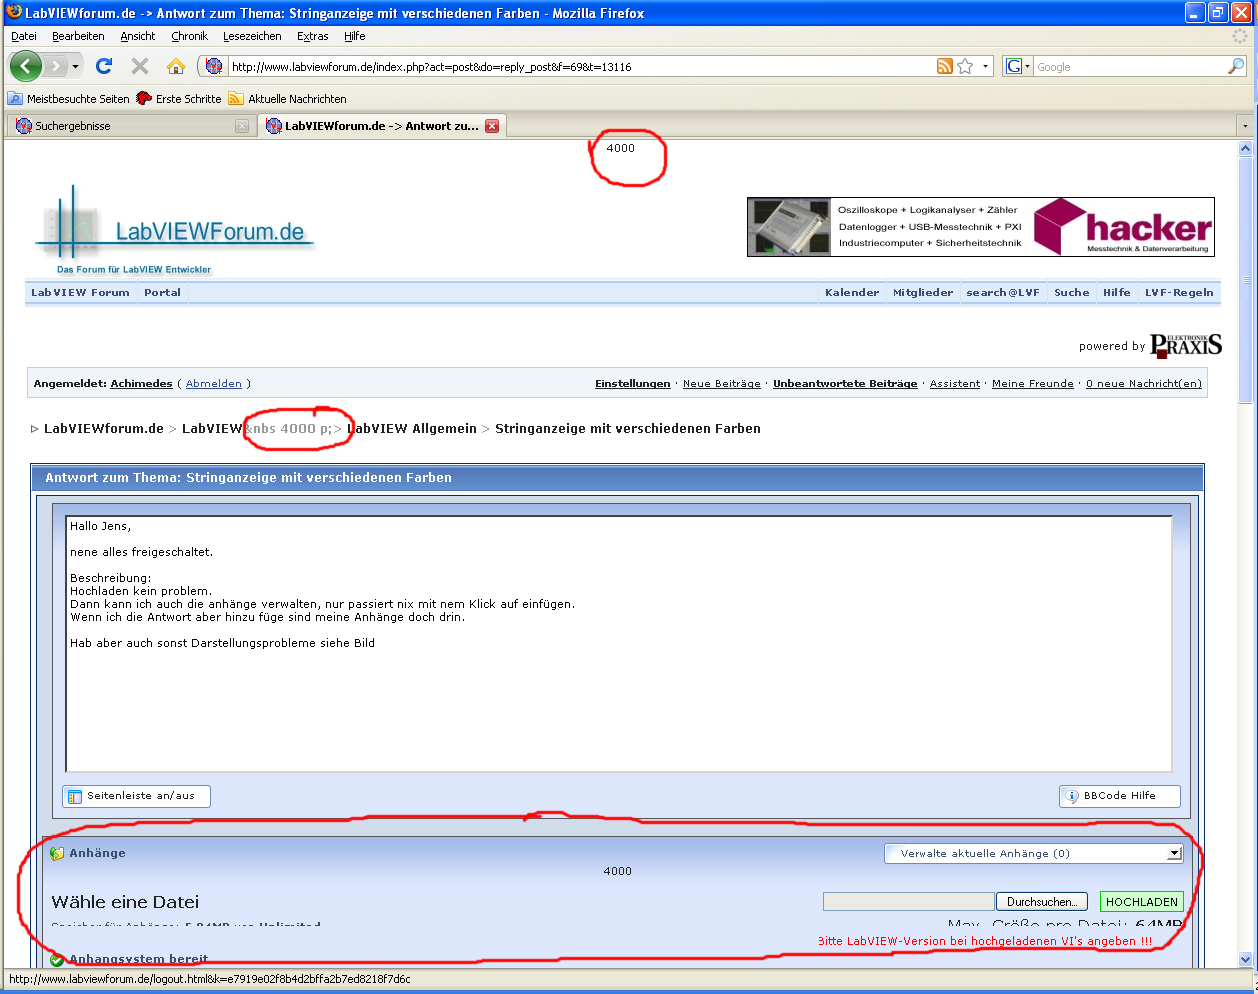The width and height of the screenshot is (1258, 994).
Task: Click the URL address field
Action: pyautogui.click(x=580, y=67)
